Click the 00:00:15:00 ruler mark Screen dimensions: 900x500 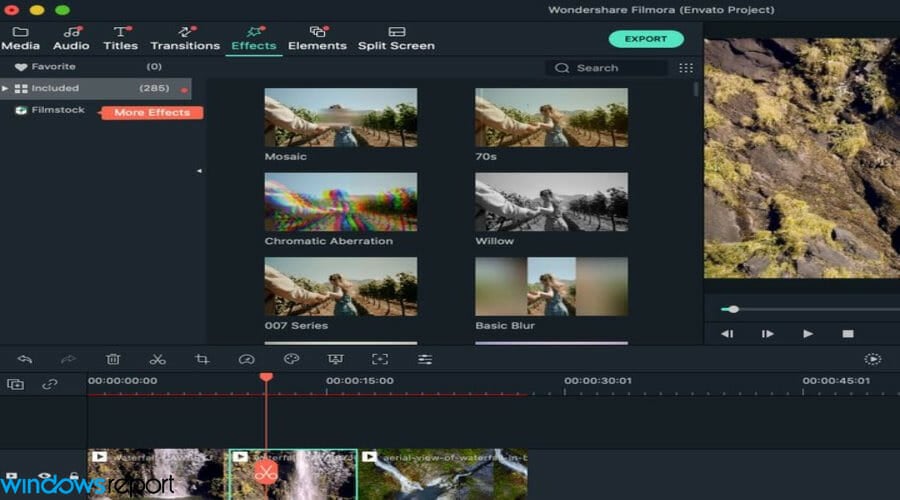pyautogui.click(x=360, y=381)
